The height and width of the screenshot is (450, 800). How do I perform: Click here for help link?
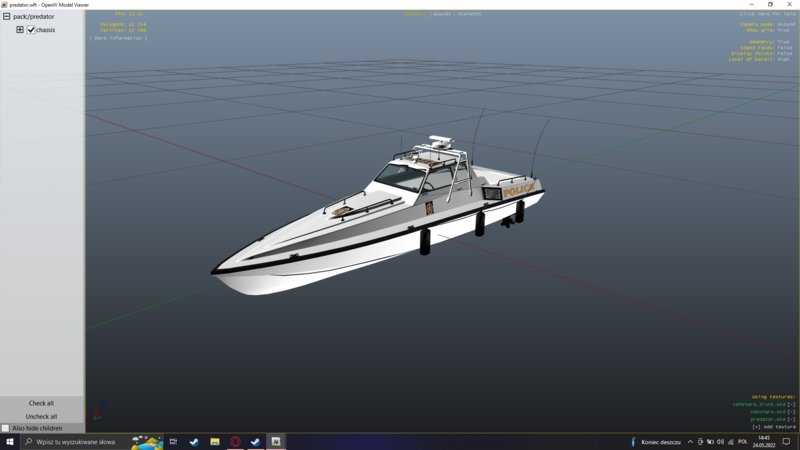(768, 14)
